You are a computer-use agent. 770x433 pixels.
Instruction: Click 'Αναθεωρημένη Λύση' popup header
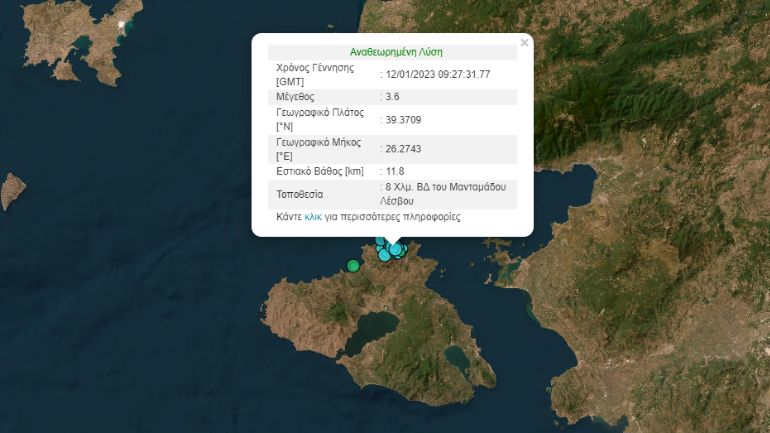tap(396, 52)
